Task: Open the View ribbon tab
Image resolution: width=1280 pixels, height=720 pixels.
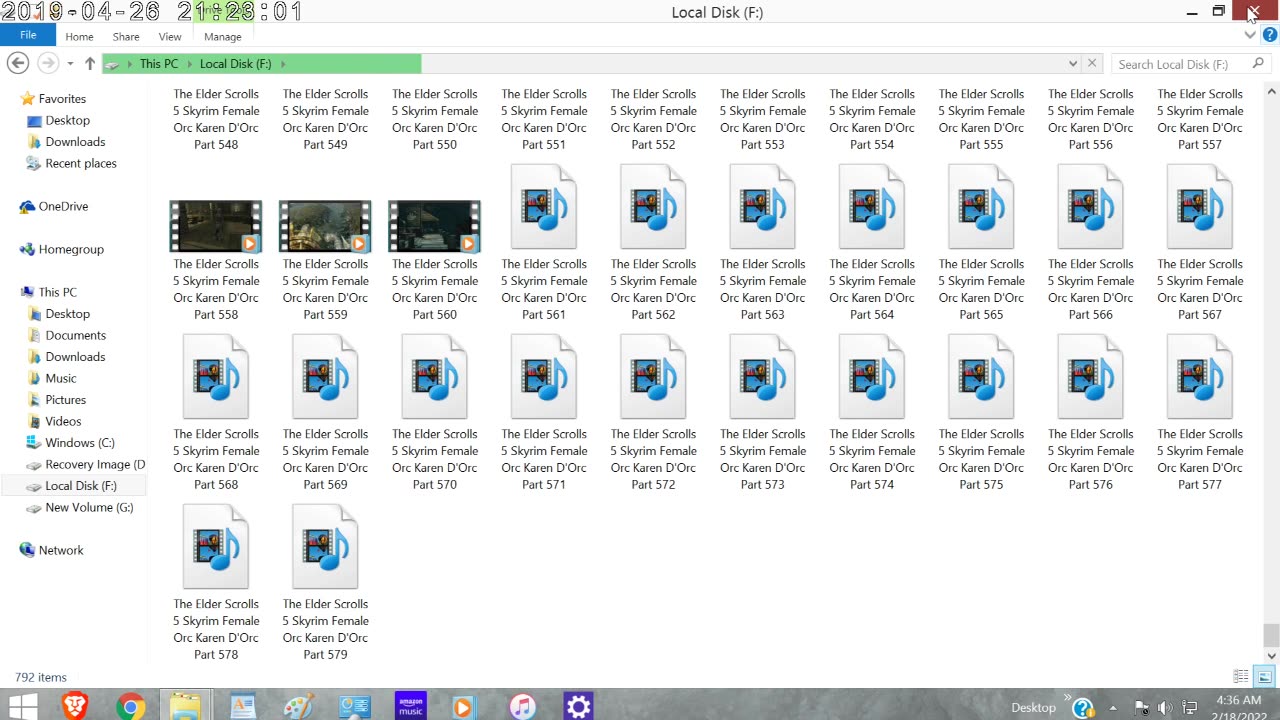Action: (170, 36)
